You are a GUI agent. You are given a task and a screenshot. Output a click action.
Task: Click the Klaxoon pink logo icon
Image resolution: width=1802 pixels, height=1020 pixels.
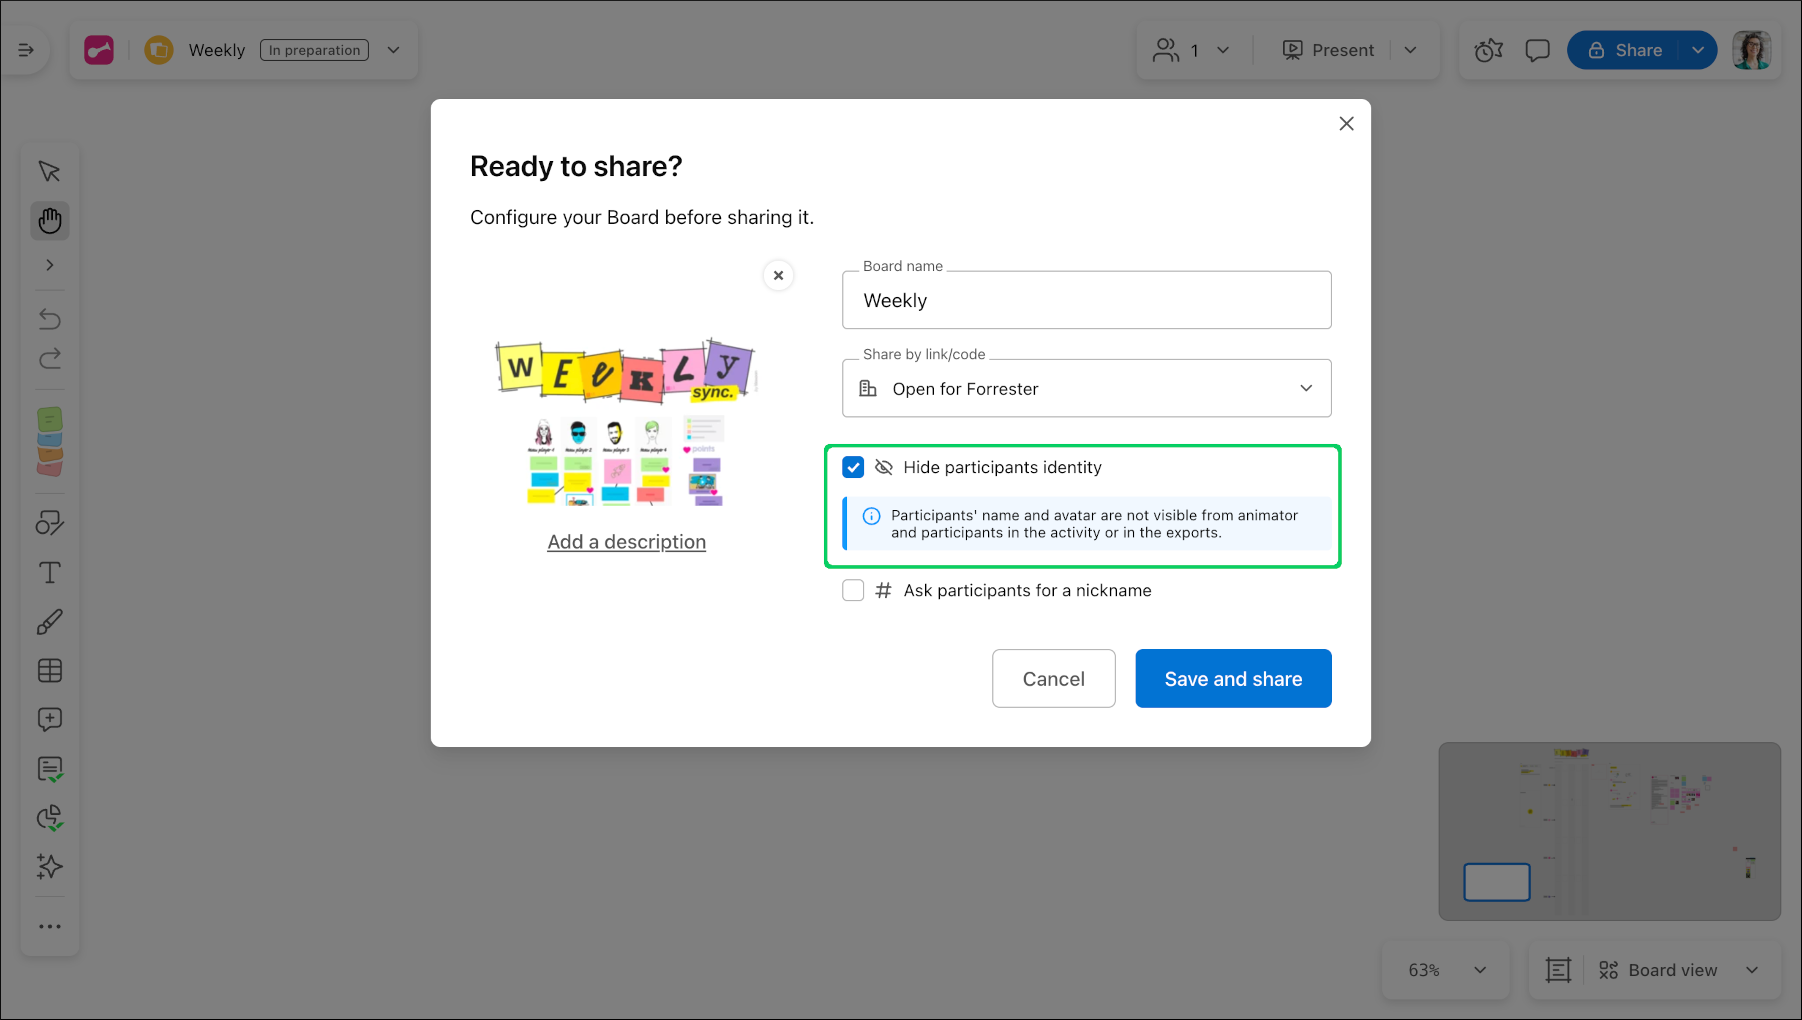coord(99,50)
